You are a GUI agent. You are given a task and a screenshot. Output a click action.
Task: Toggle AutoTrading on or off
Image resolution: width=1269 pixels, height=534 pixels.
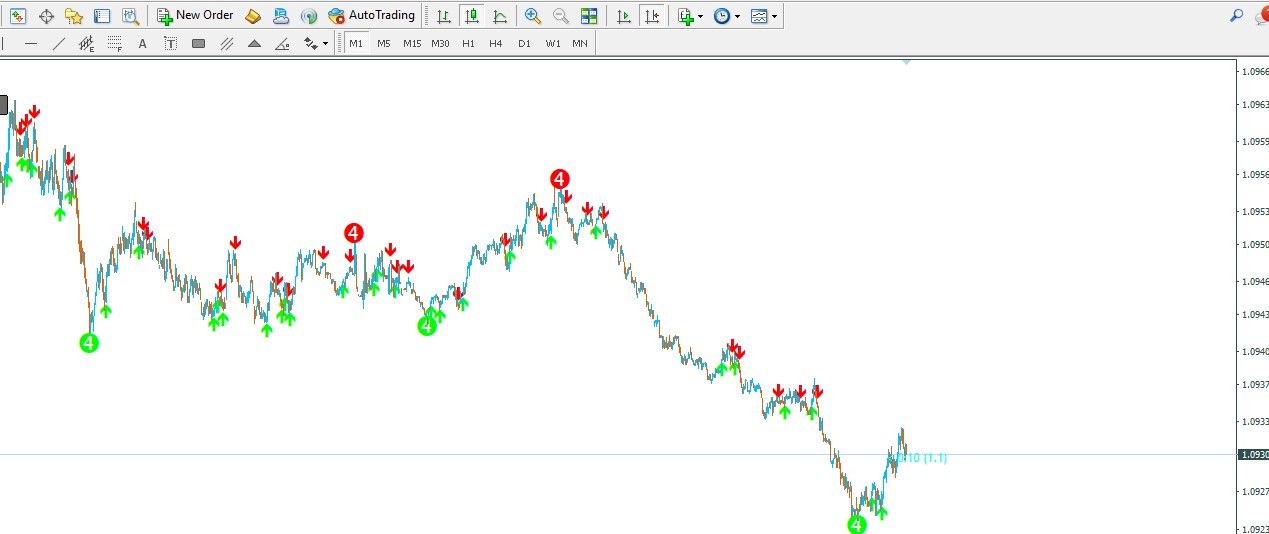(371, 16)
